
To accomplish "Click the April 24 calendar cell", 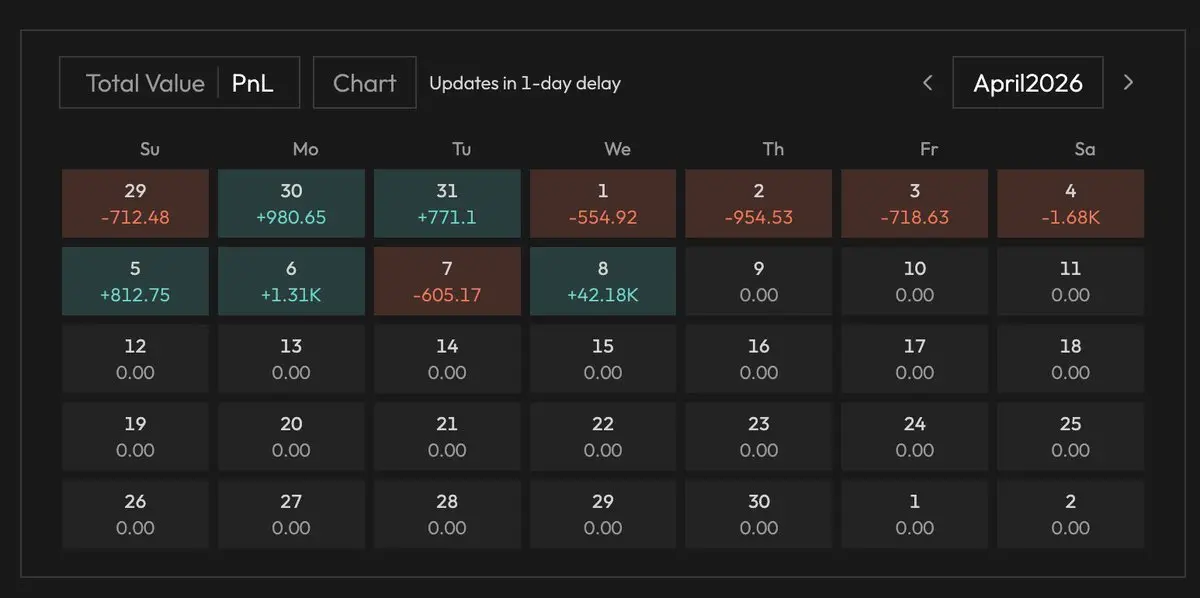I will [915, 437].
